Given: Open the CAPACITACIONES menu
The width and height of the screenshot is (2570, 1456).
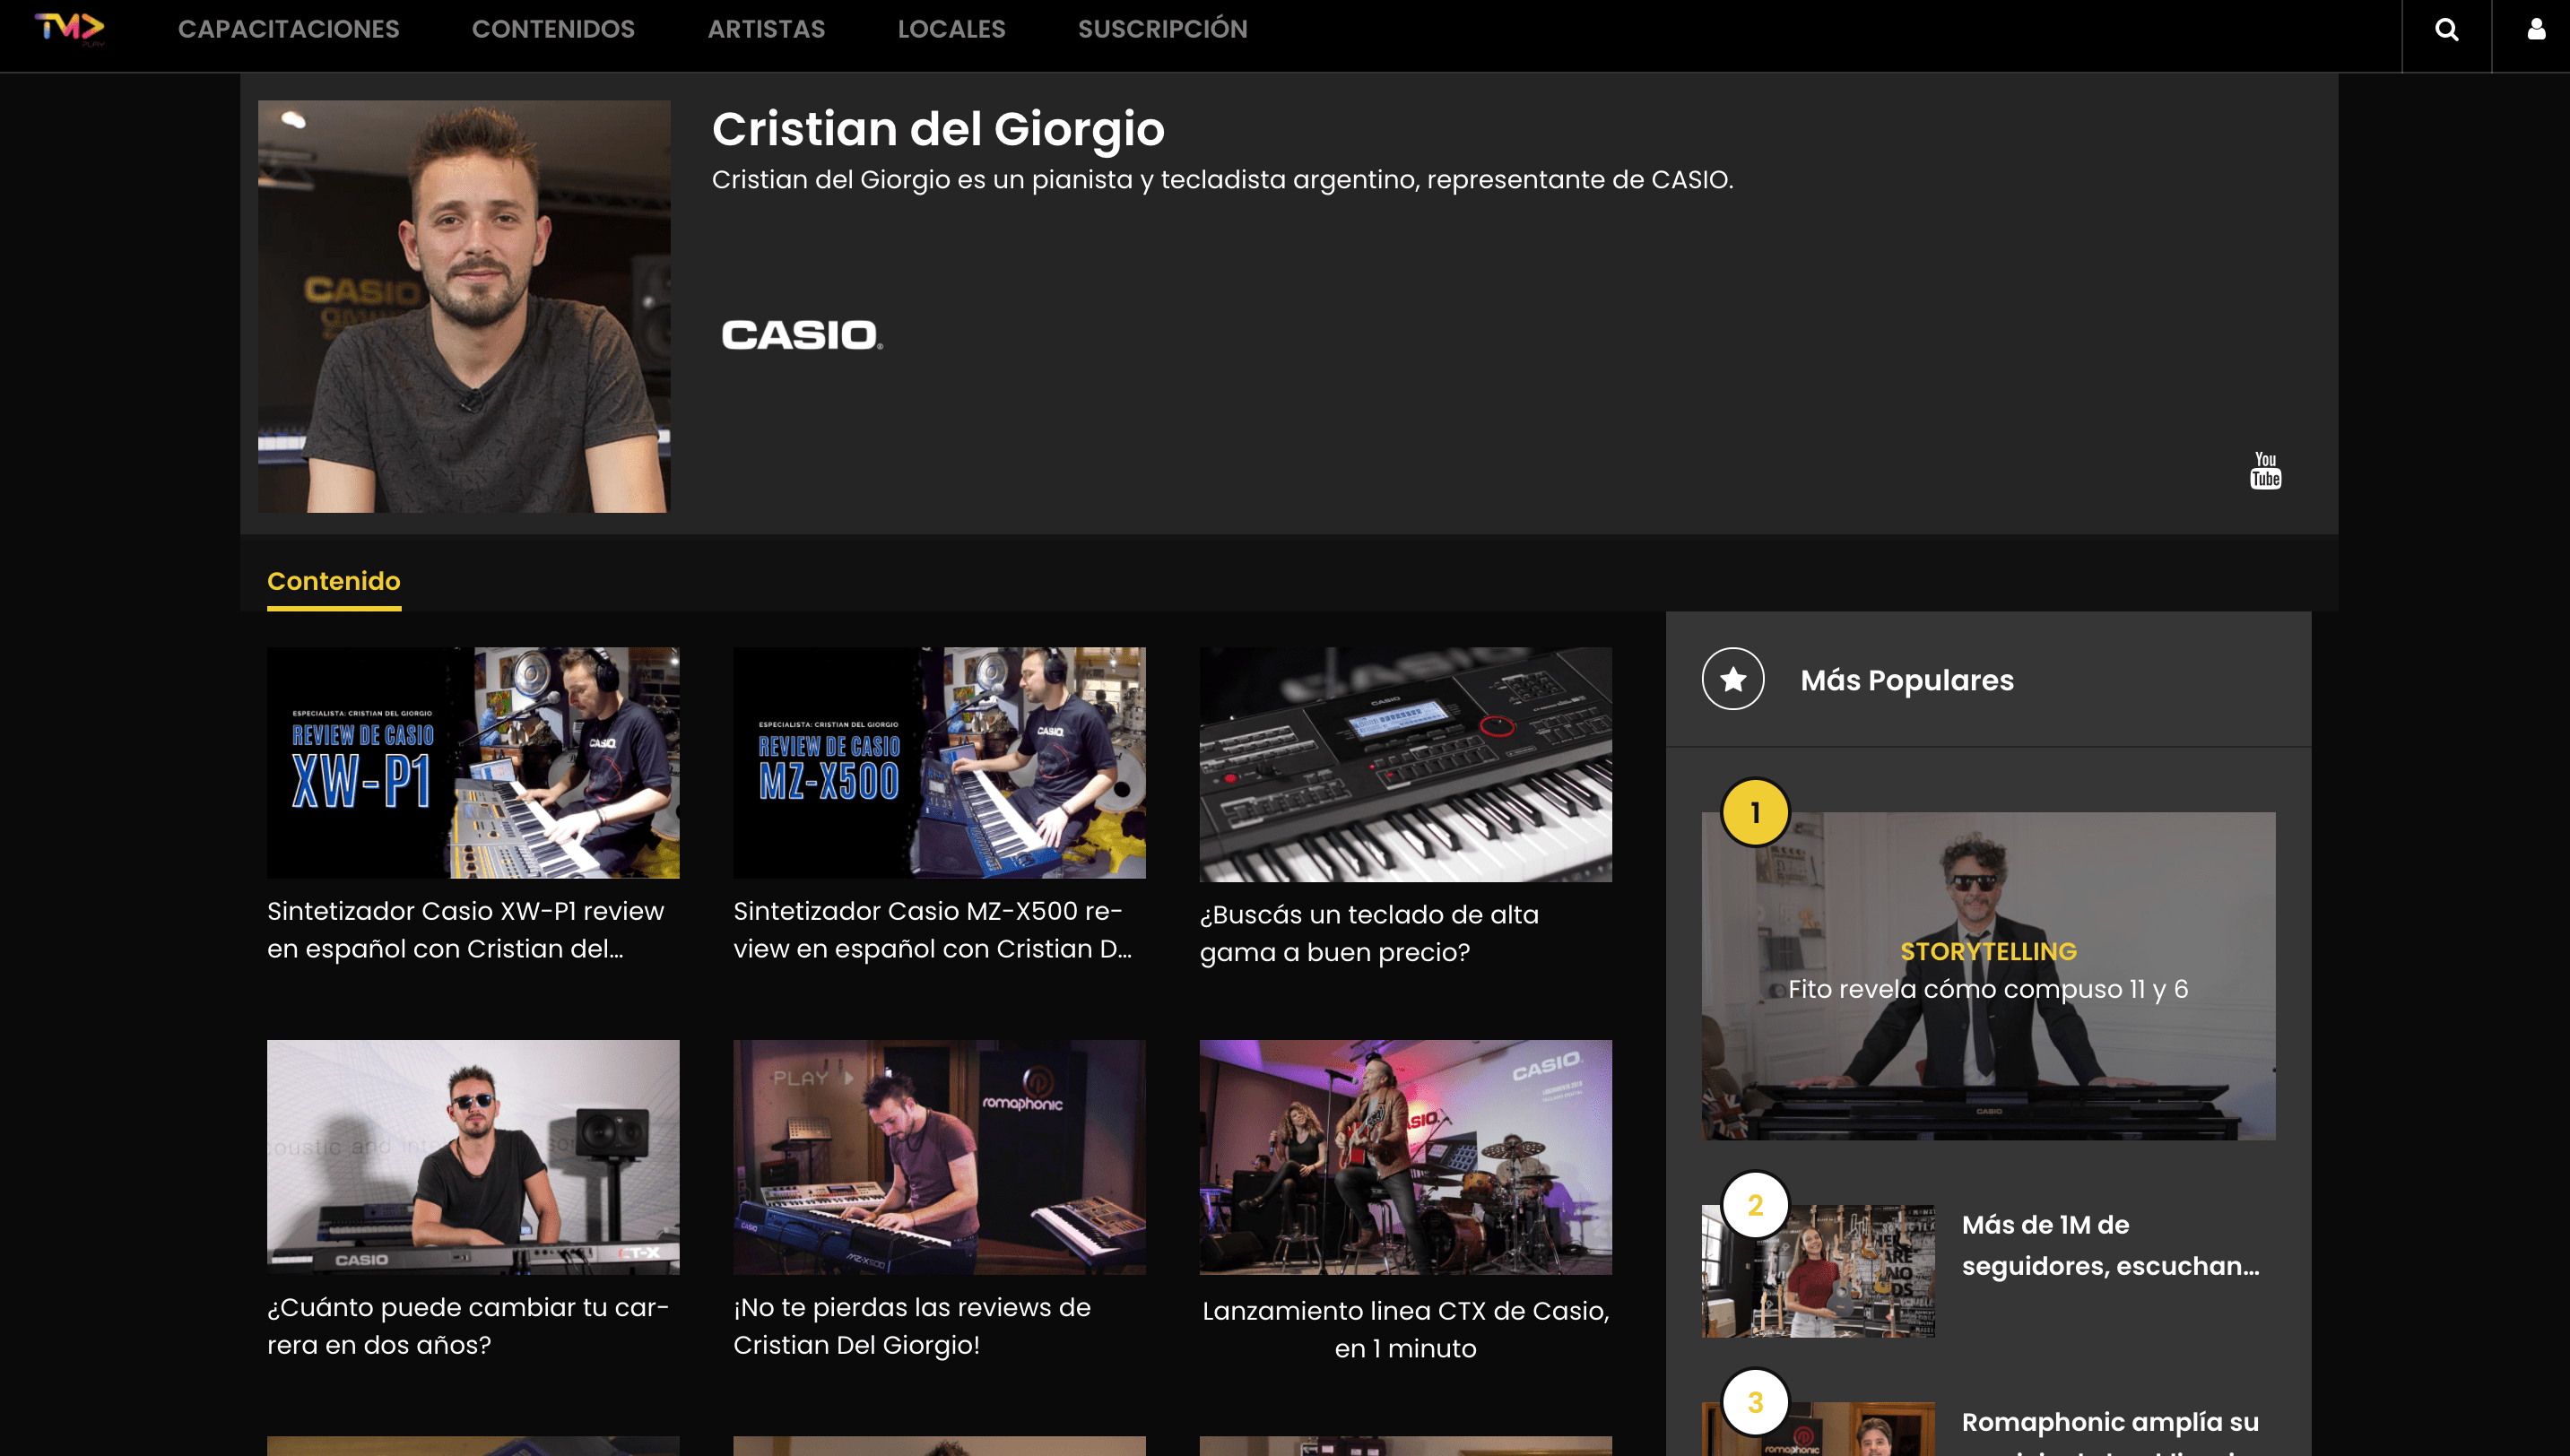Looking at the screenshot, I should pos(288,29).
